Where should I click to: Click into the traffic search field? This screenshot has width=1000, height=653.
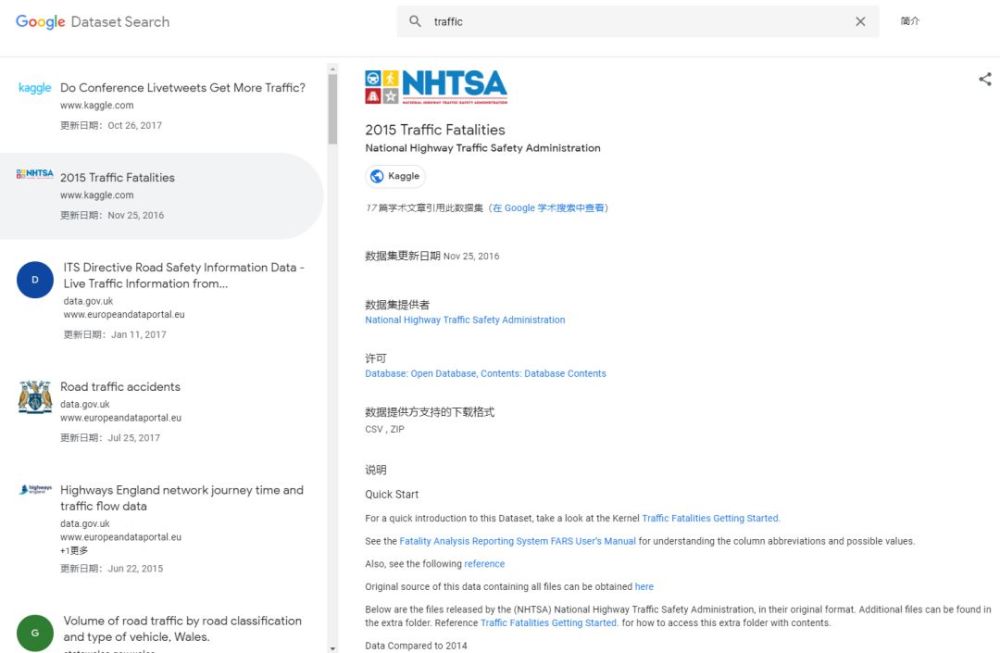pos(638,22)
